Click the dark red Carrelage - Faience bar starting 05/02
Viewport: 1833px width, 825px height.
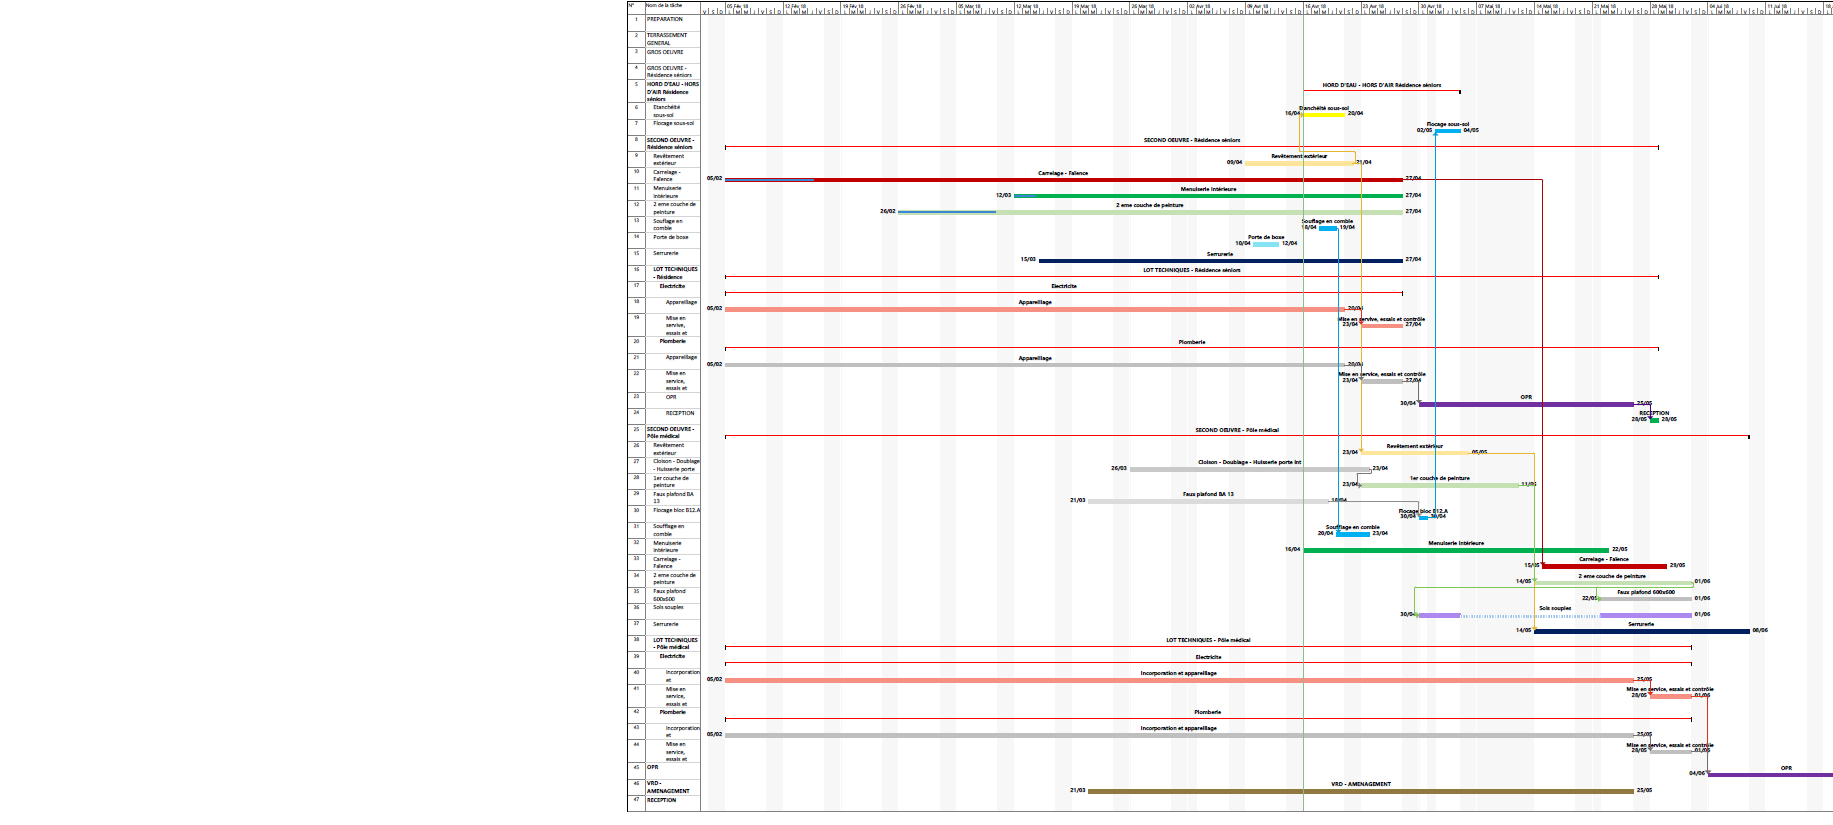[1064, 180]
